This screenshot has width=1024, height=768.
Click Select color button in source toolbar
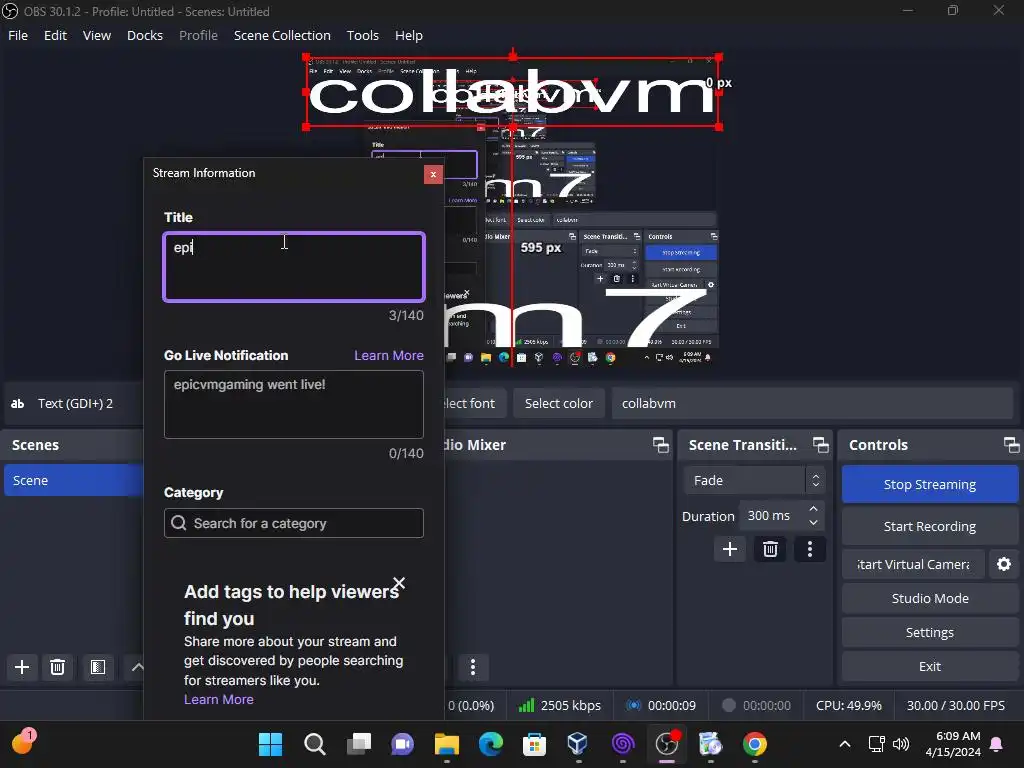point(559,404)
